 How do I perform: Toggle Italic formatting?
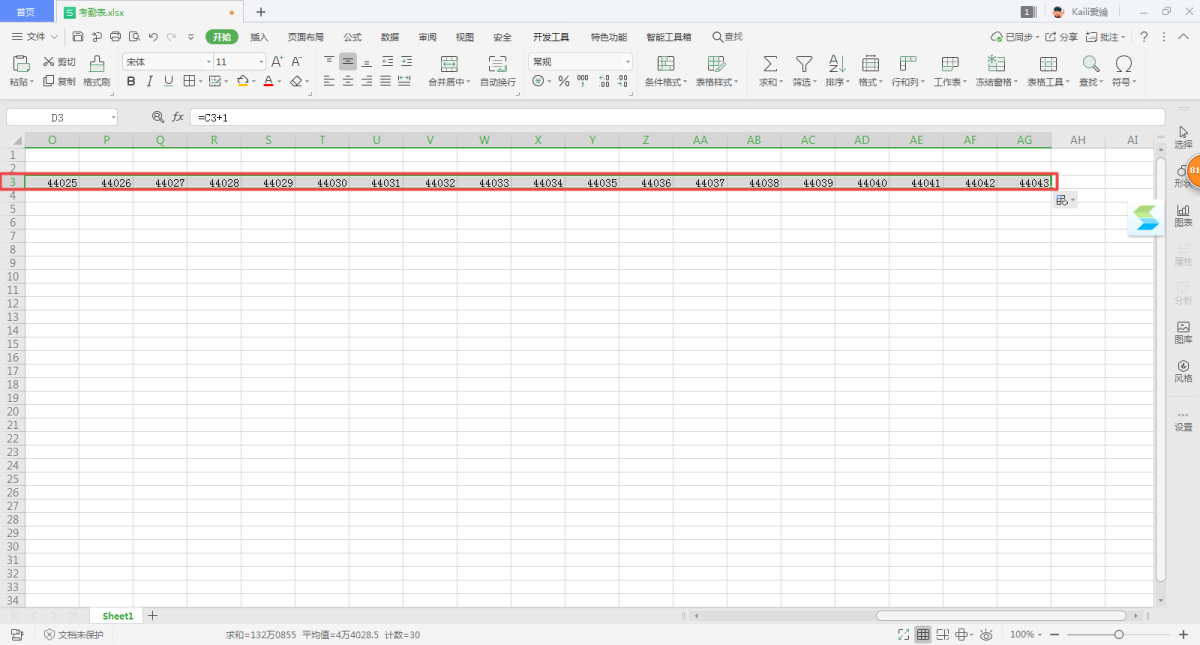(150, 81)
